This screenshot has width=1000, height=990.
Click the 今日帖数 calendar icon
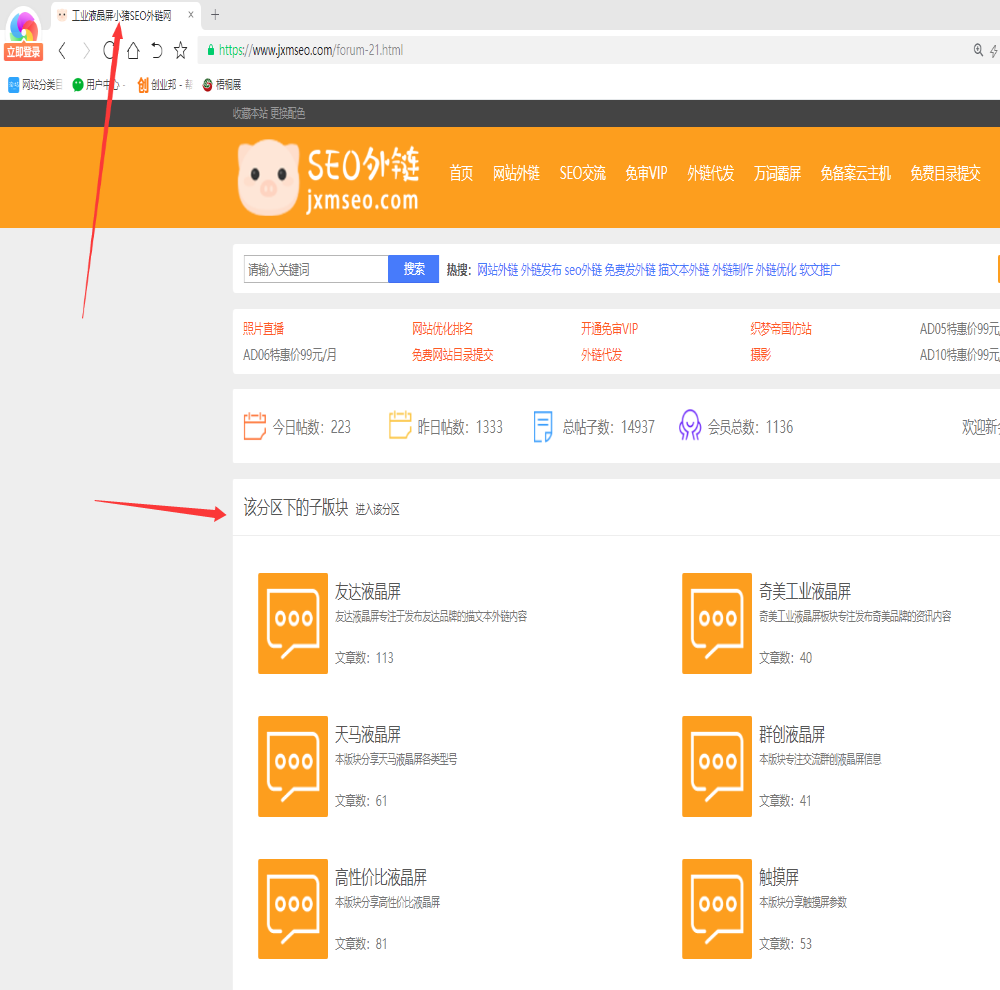254,425
